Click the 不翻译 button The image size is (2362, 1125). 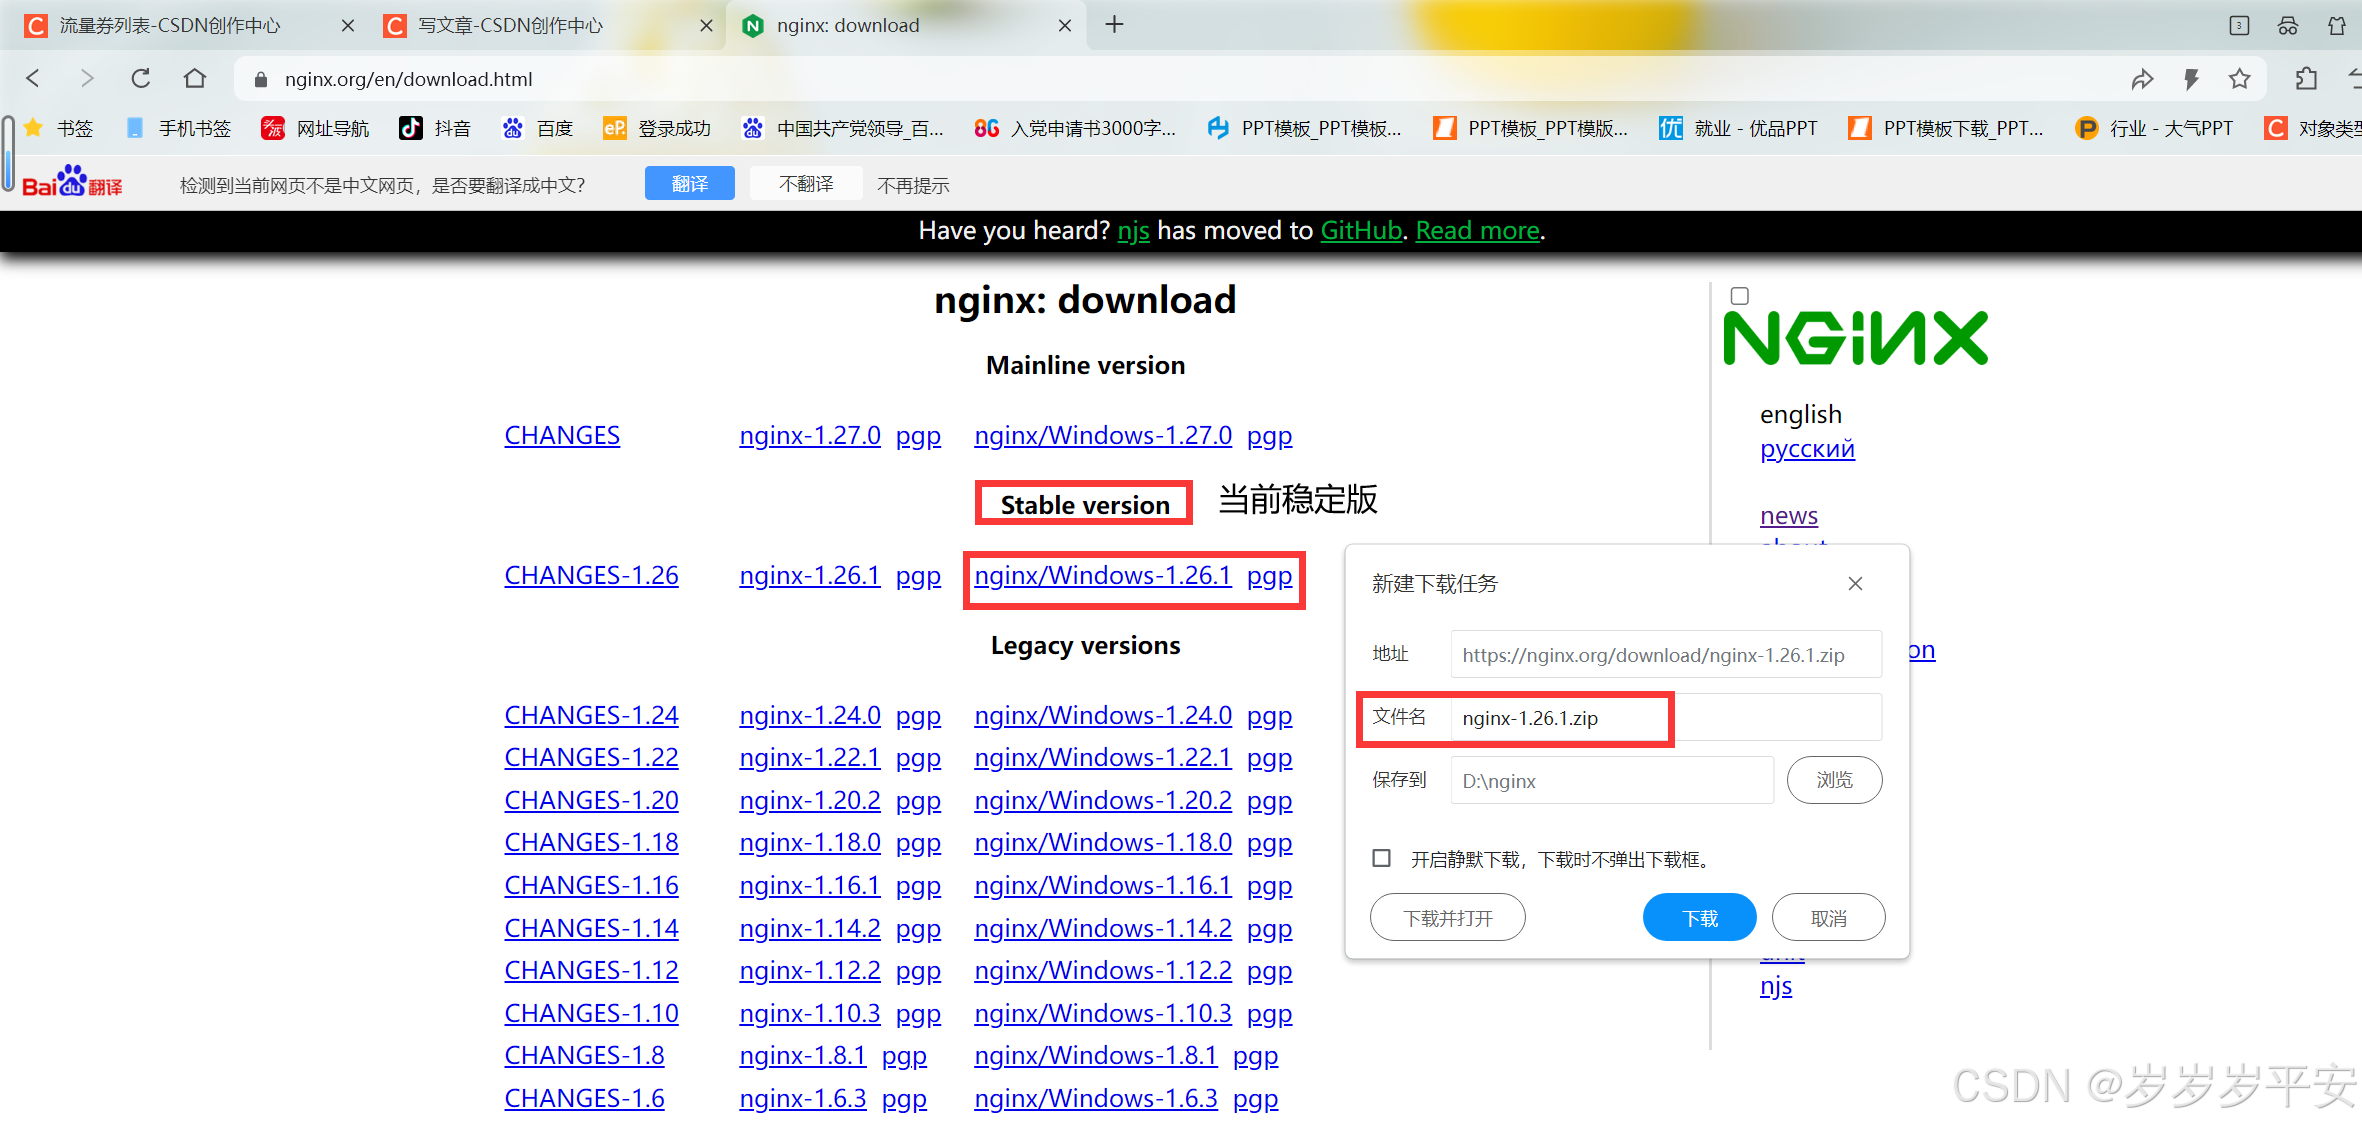pyautogui.click(x=806, y=184)
